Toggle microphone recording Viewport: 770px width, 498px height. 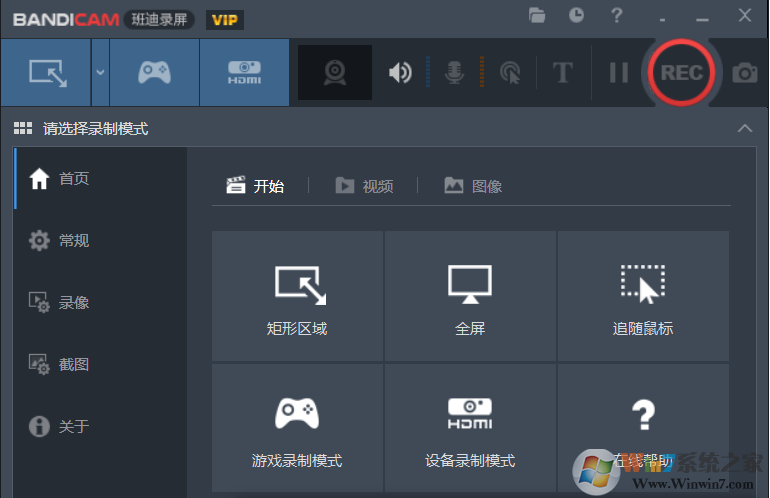tap(454, 73)
